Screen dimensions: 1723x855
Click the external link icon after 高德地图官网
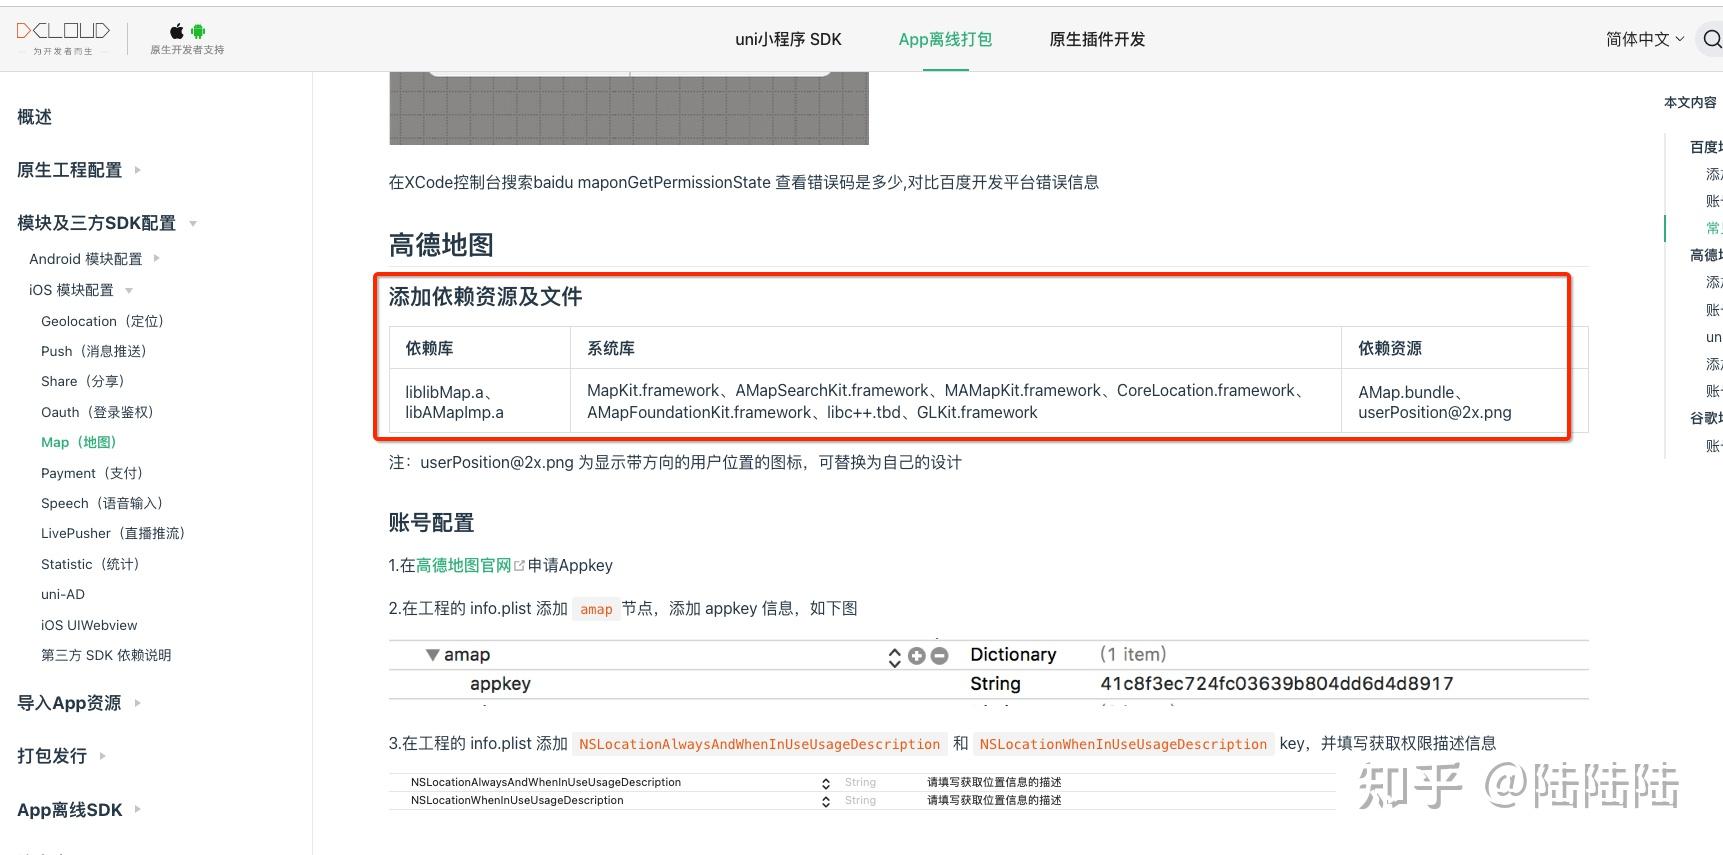519,566
